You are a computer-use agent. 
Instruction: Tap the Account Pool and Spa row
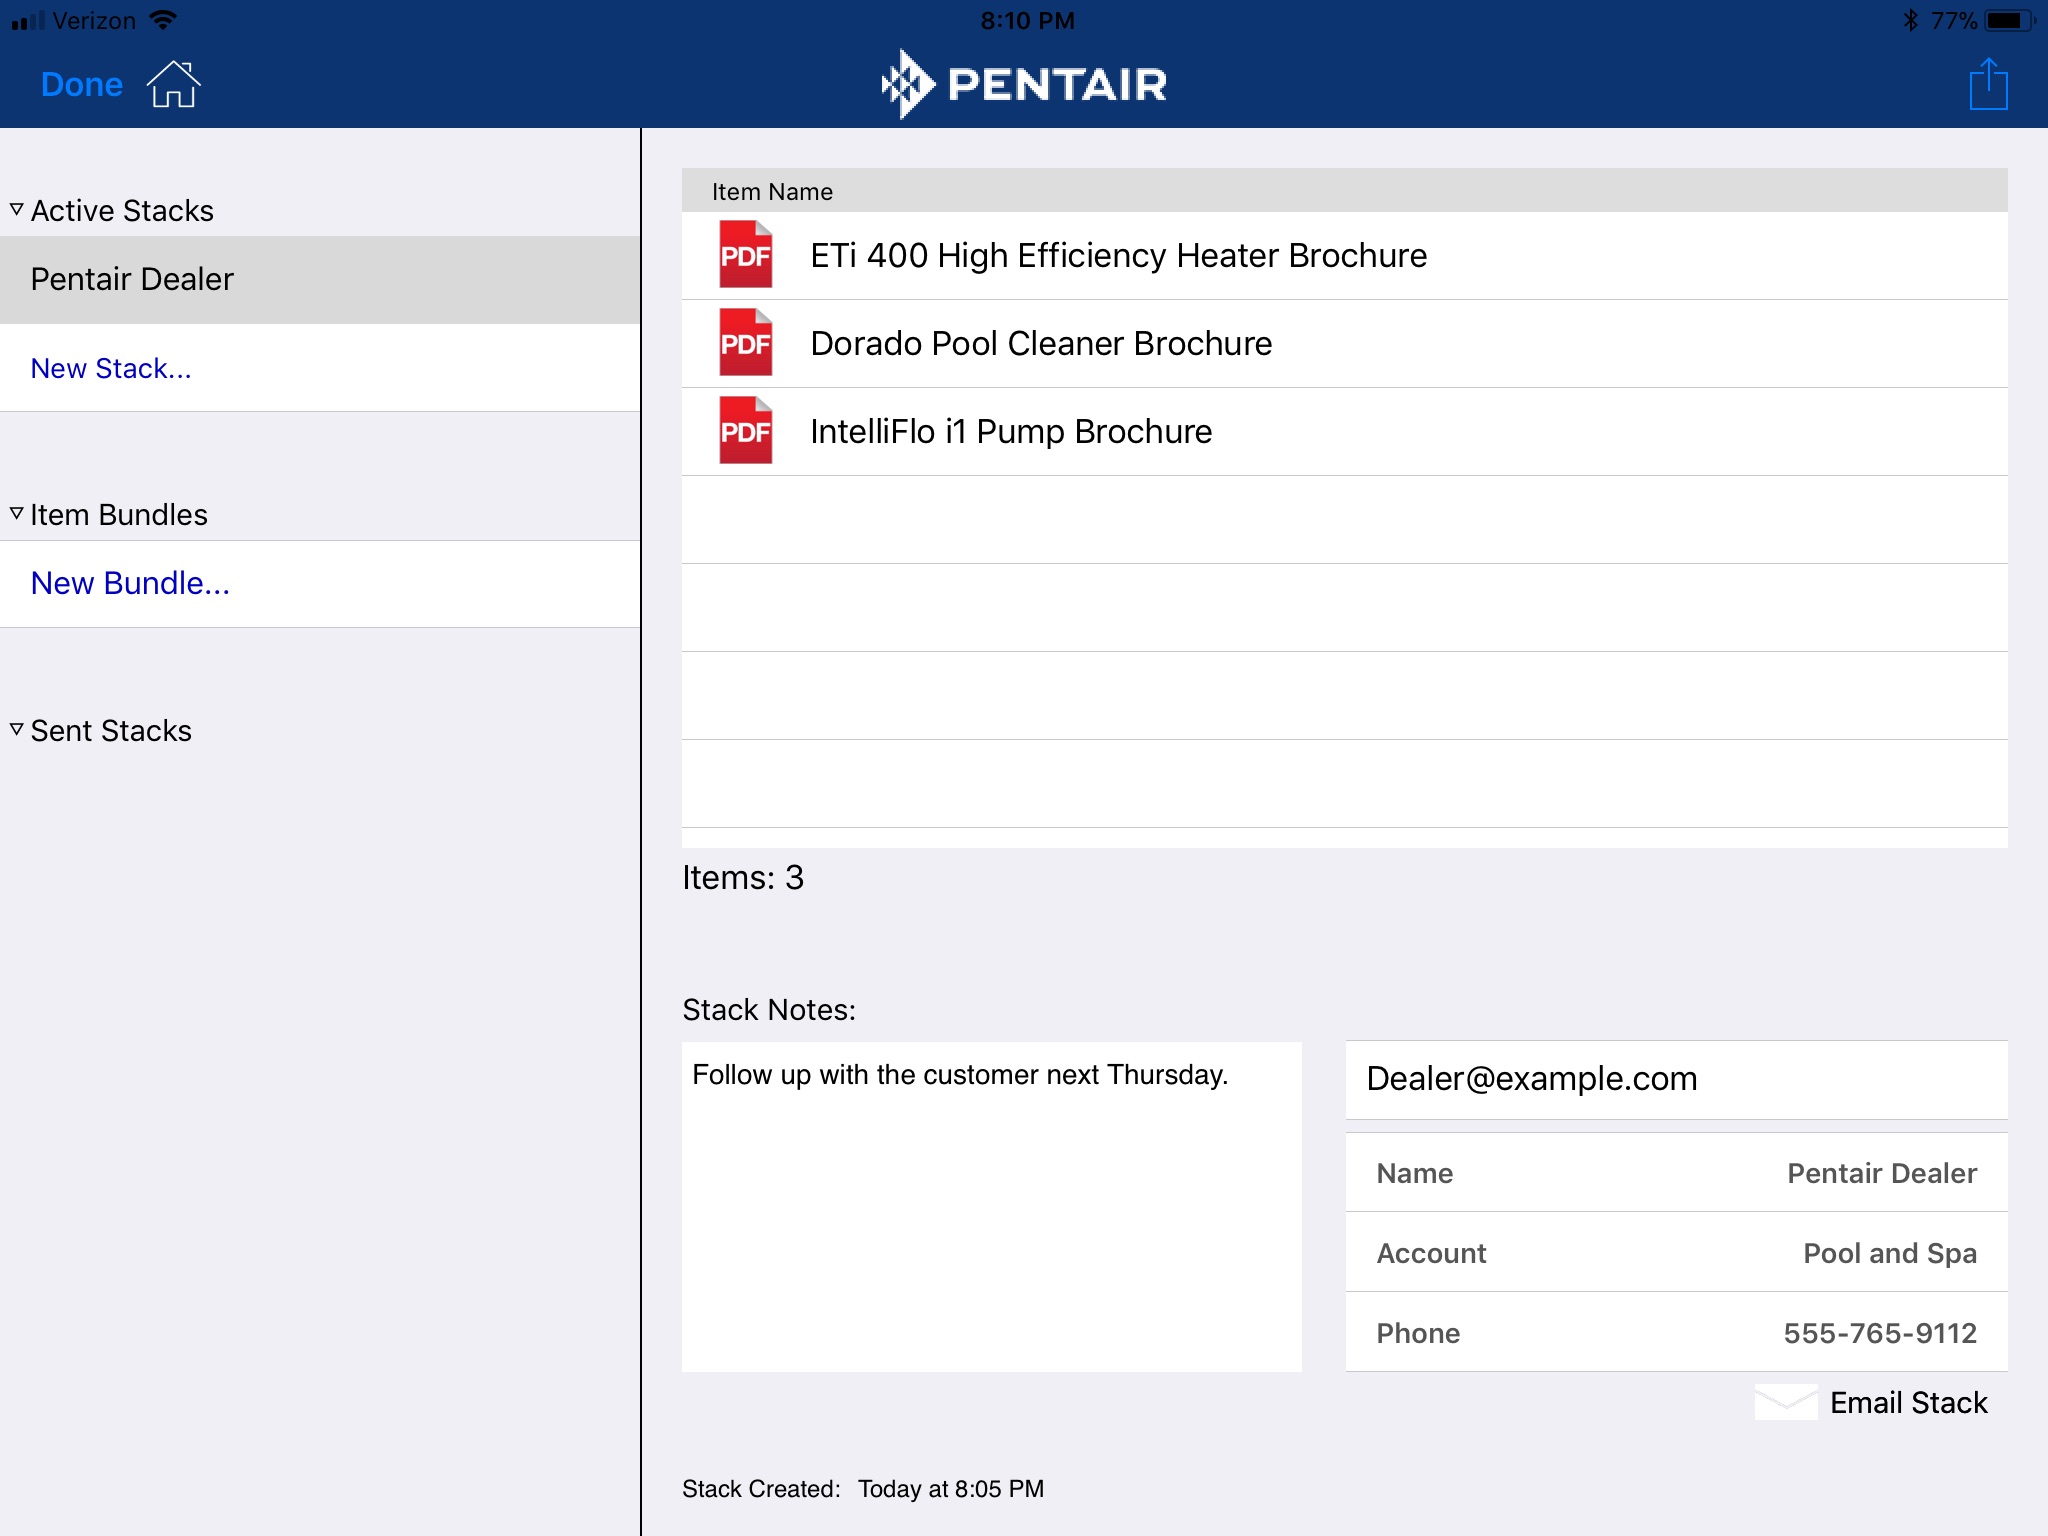[x=1676, y=1252]
